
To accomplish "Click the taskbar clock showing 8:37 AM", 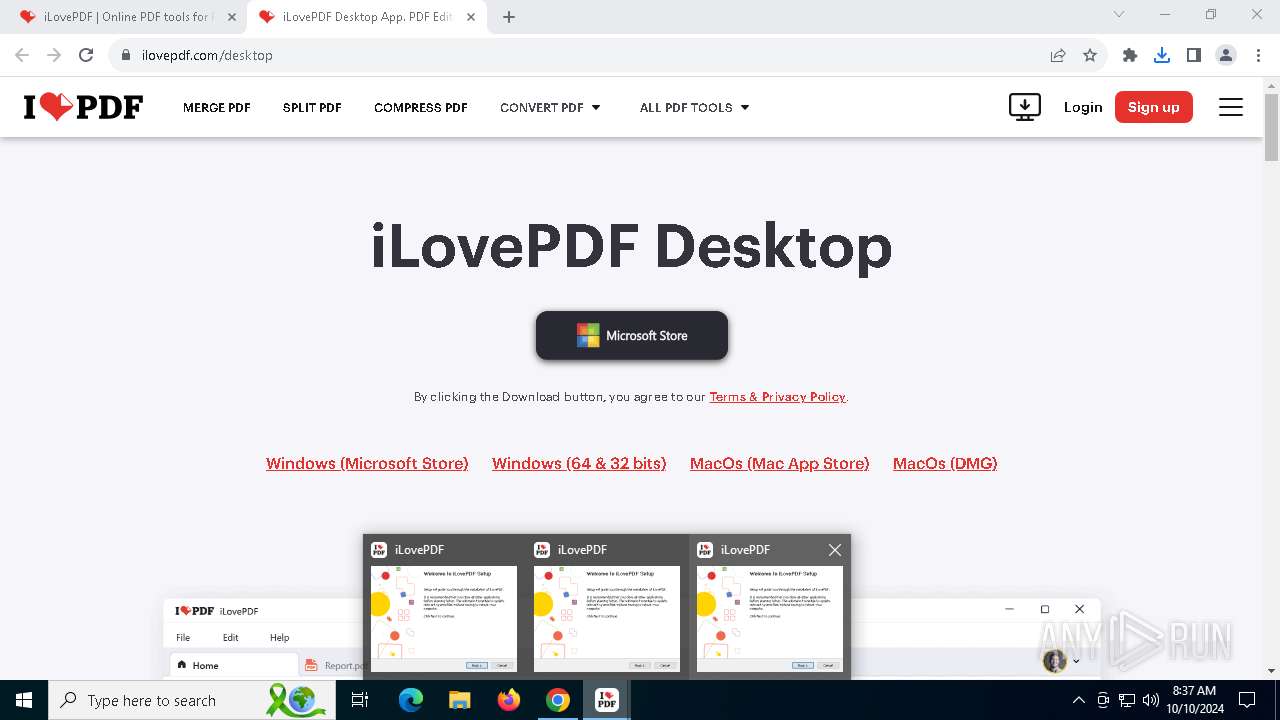I will (1194, 700).
